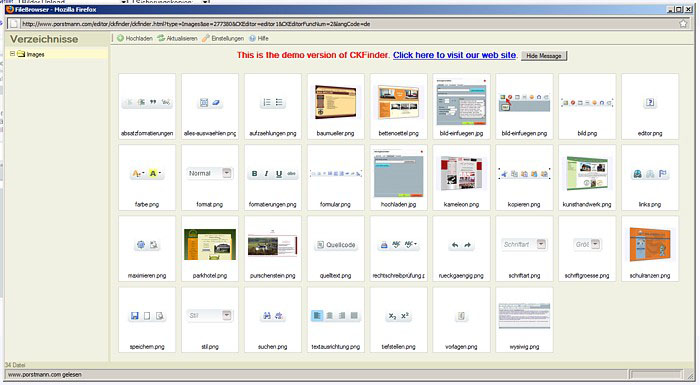Select the purschenstein.png thumbnail

(273, 249)
